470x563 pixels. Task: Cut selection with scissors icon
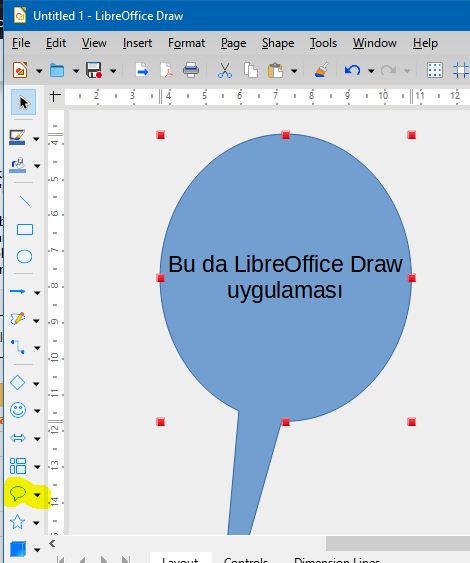(225, 70)
